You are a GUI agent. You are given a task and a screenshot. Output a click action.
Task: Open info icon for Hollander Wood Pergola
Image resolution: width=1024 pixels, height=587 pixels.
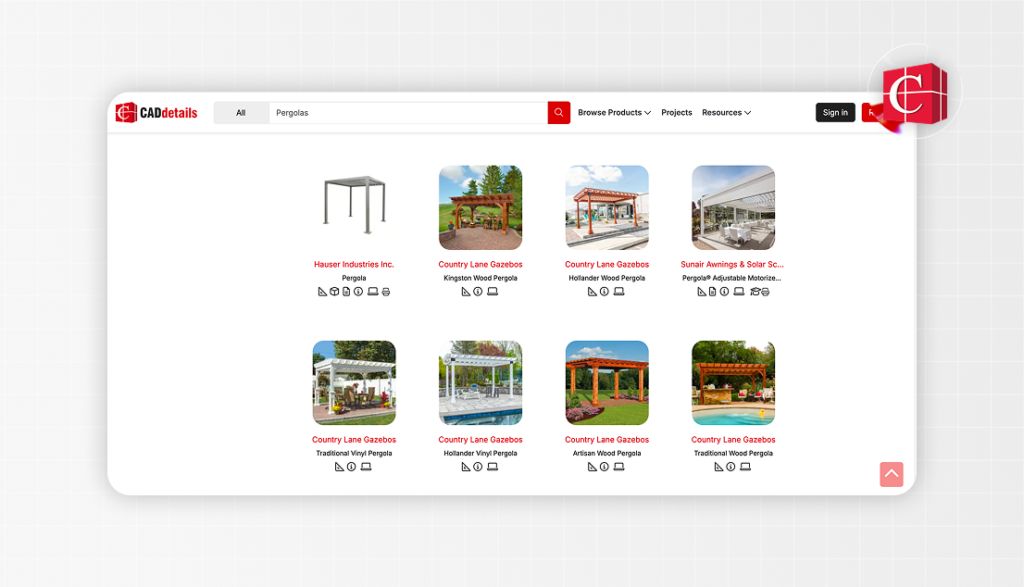point(604,292)
